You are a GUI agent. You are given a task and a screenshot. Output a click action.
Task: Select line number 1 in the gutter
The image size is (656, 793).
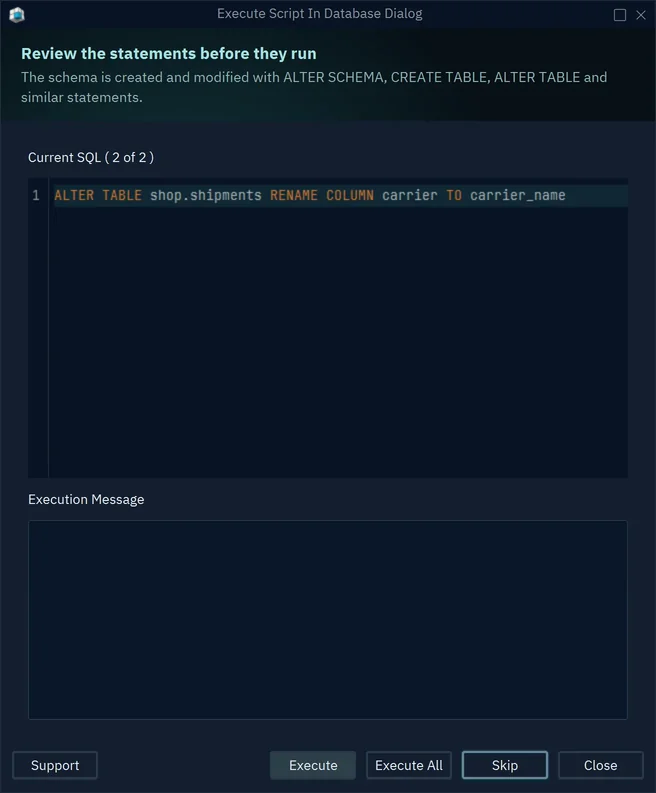click(35, 195)
